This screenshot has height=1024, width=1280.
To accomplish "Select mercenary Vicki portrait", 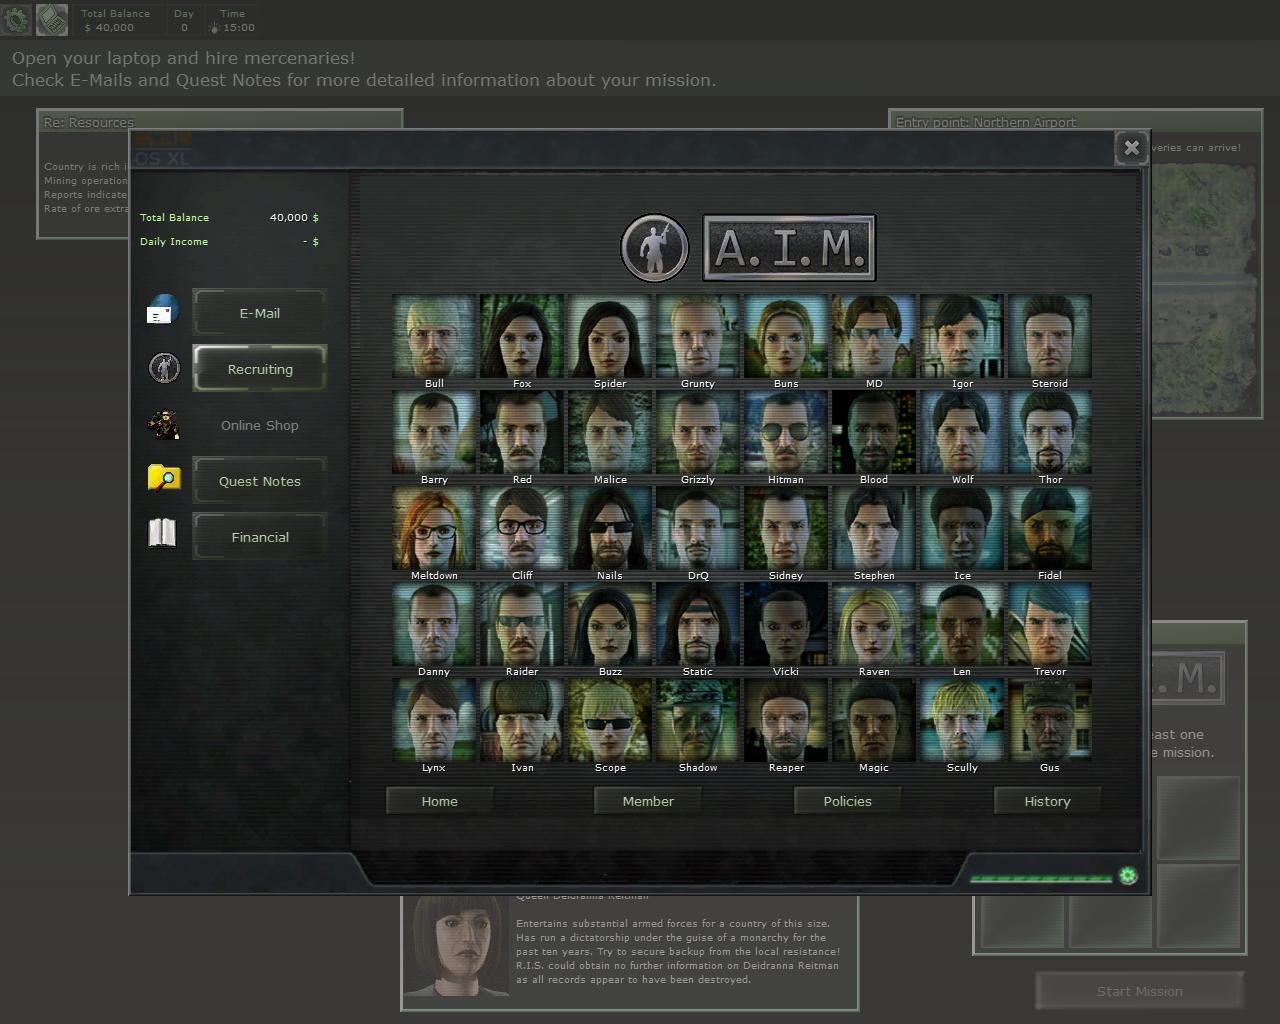I will point(786,624).
